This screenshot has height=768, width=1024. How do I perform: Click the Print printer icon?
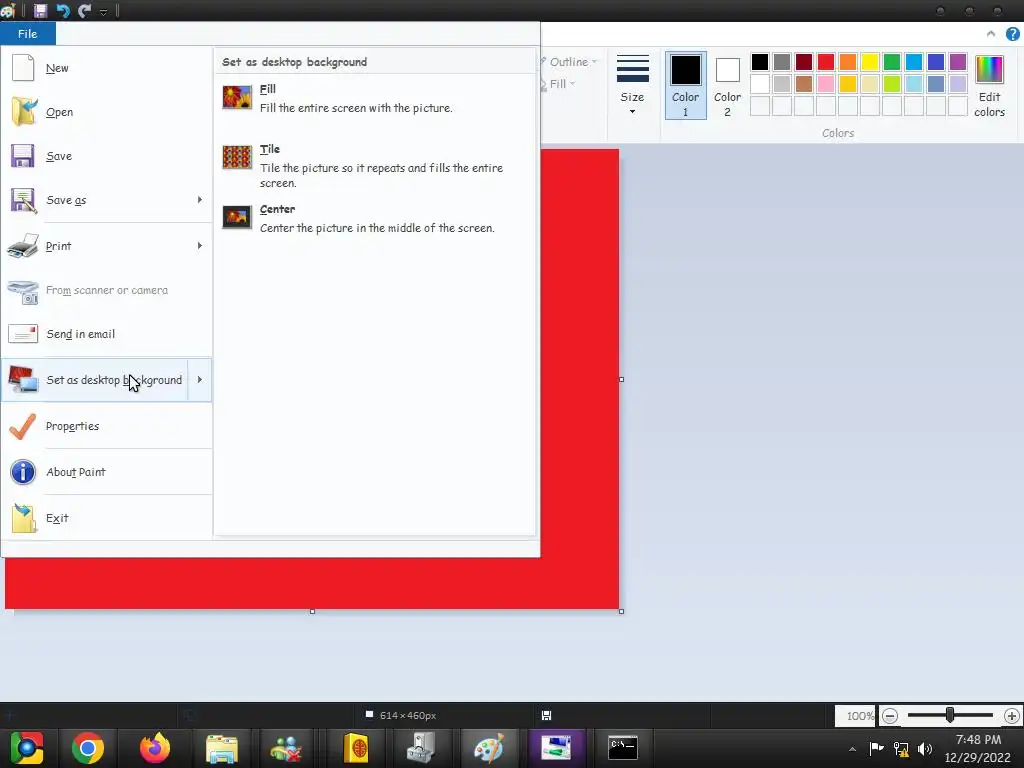coord(23,246)
